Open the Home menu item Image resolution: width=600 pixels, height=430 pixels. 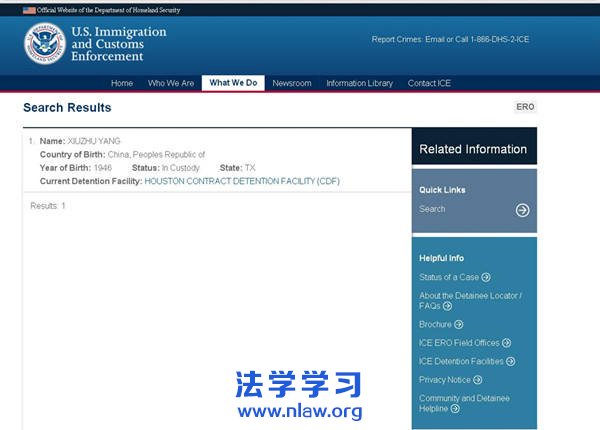point(122,83)
